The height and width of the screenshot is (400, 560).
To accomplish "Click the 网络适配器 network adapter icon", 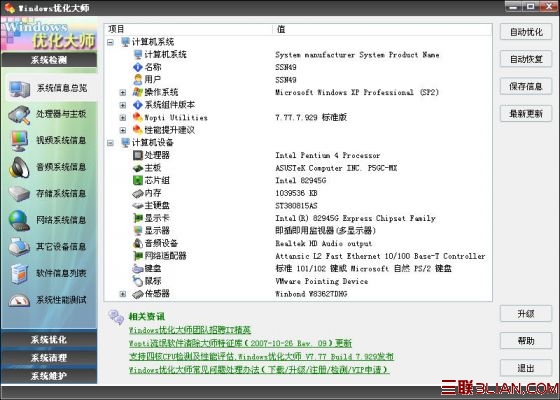I will tap(138, 256).
